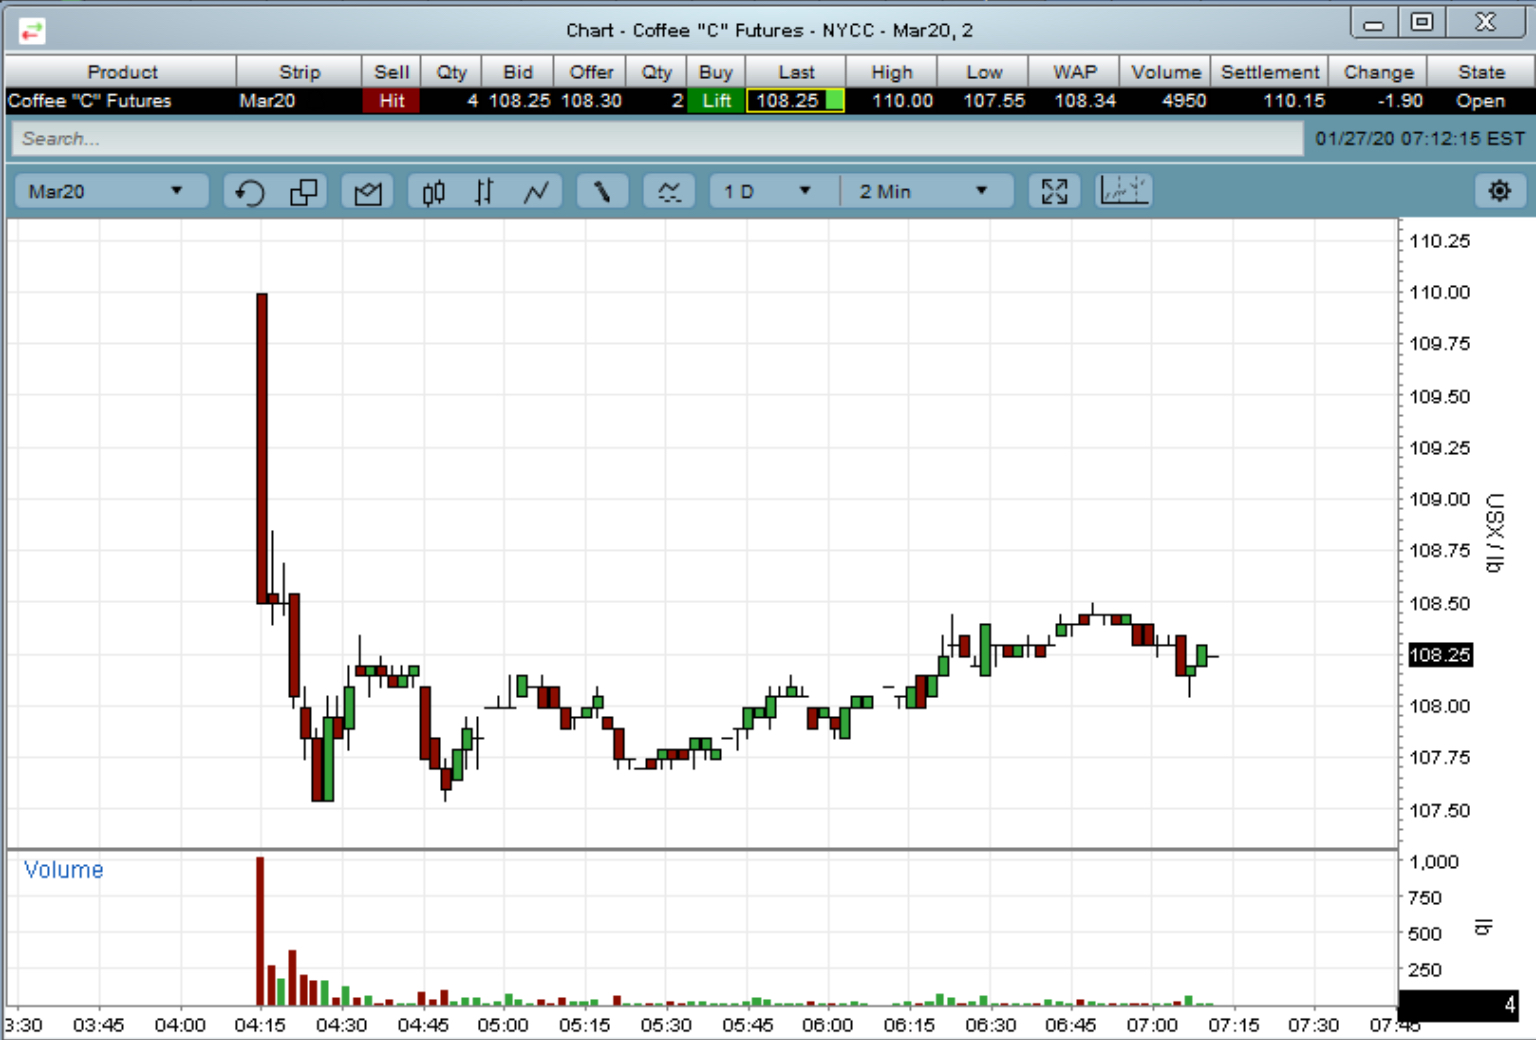Click the Volume column header
The height and width of the screenshot is (1040, 1536).
coord(1166,72)
